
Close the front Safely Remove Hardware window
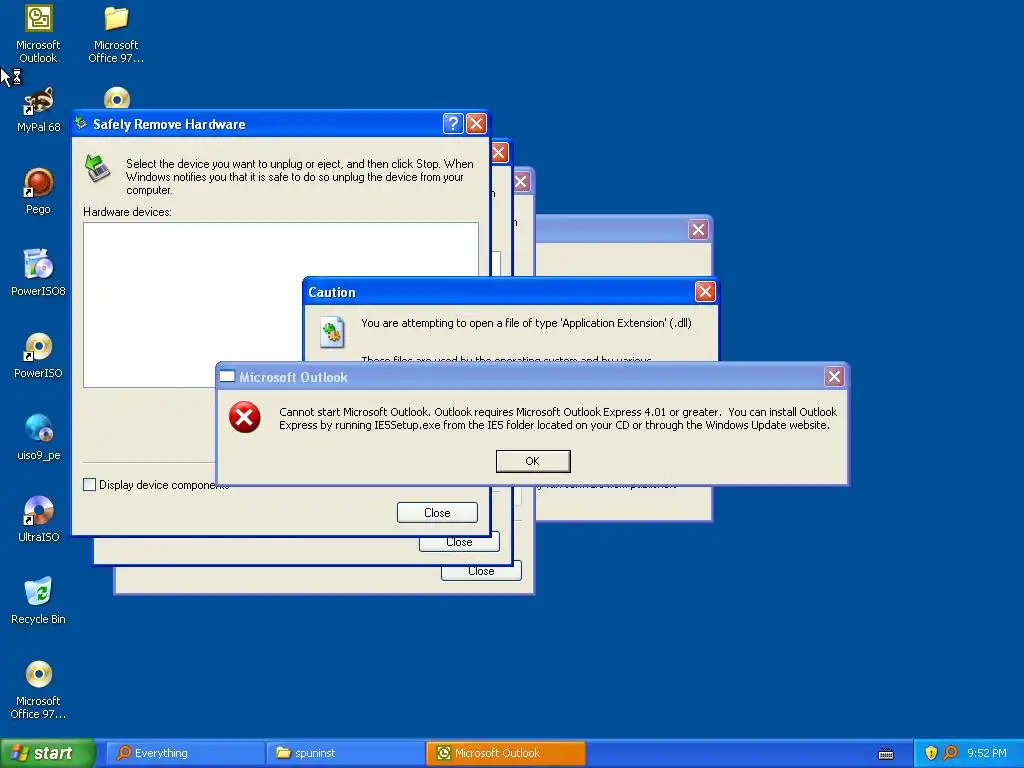click(476, 123)
